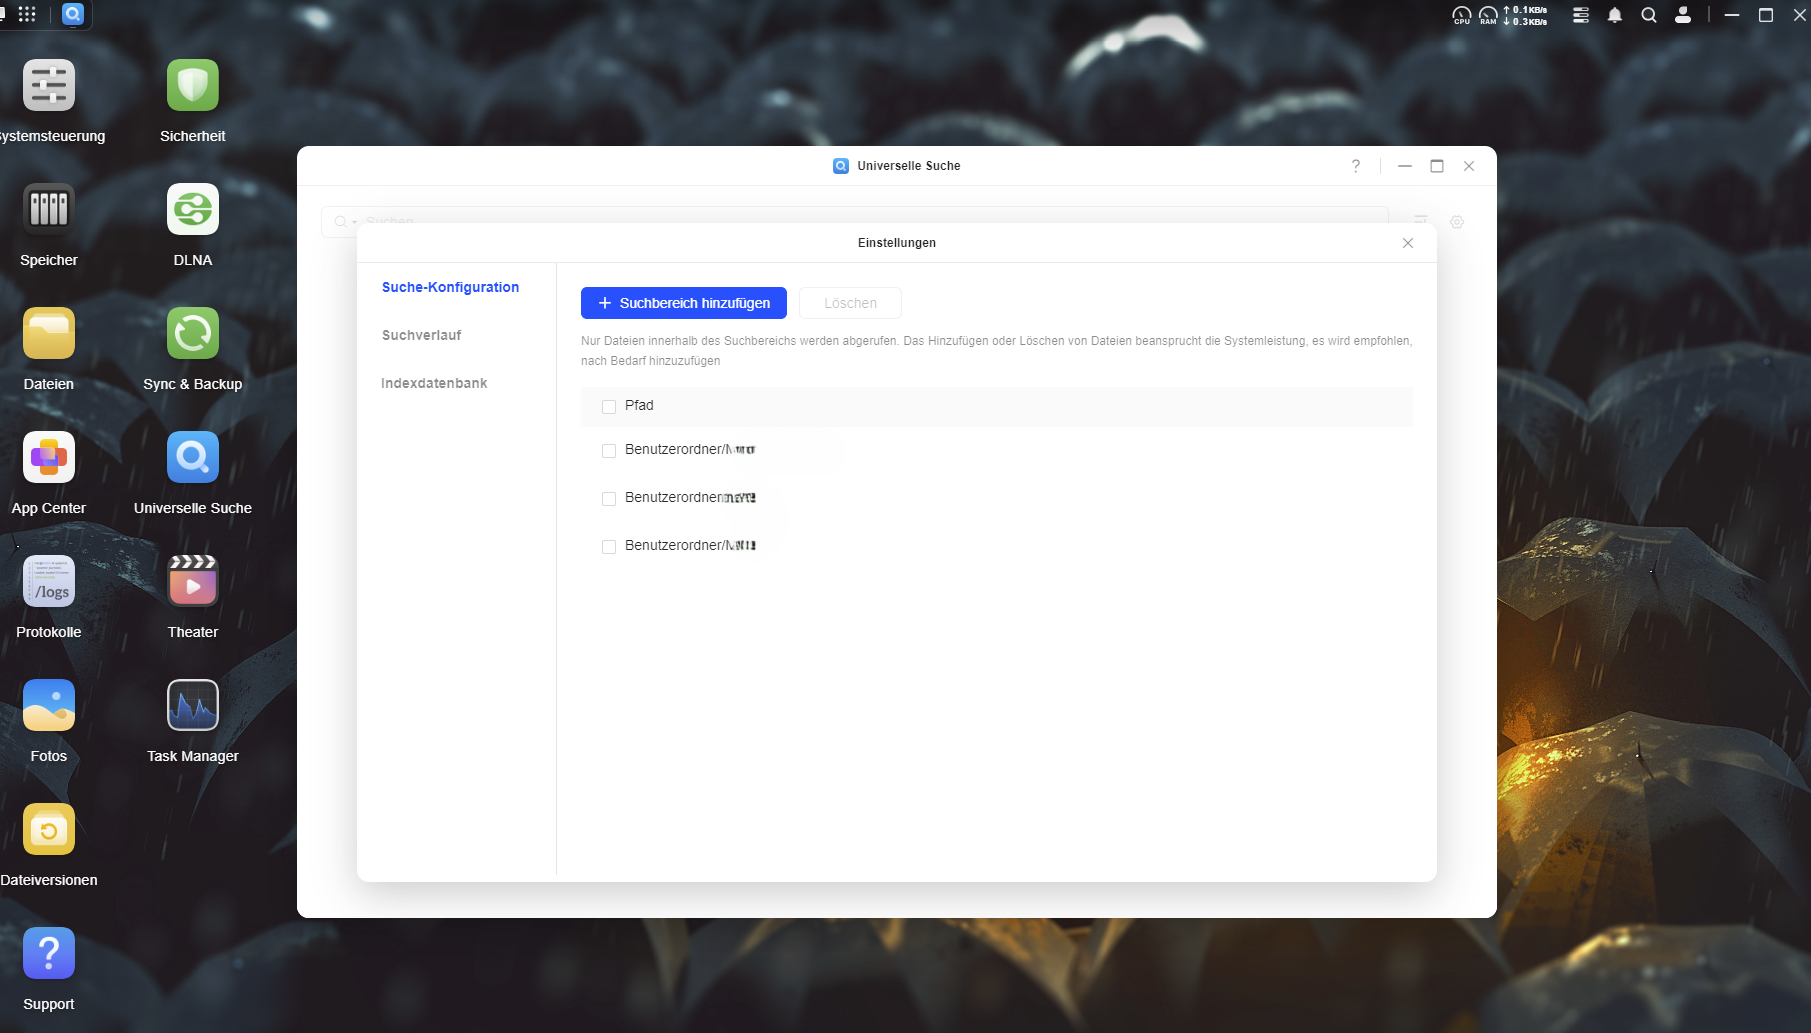Tick the first Benutzerordner row checkbox
This screenshot has height=1033, width=1811.
(x=609, y=451)
